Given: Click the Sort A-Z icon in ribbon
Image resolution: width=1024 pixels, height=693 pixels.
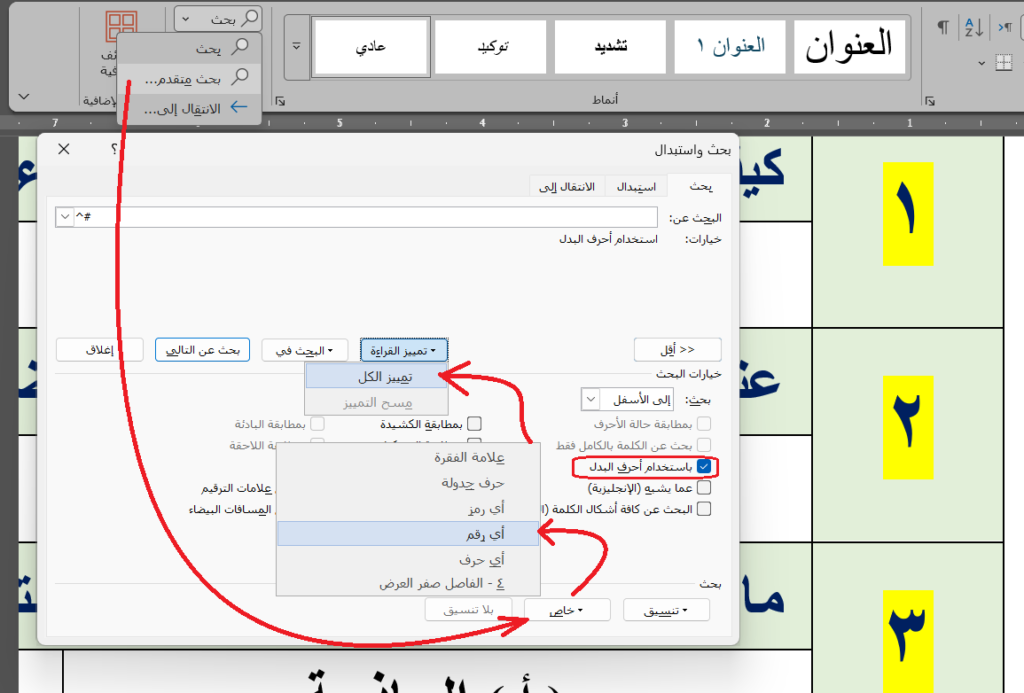Looking at the screenshot, I should [x=973, y=27].
